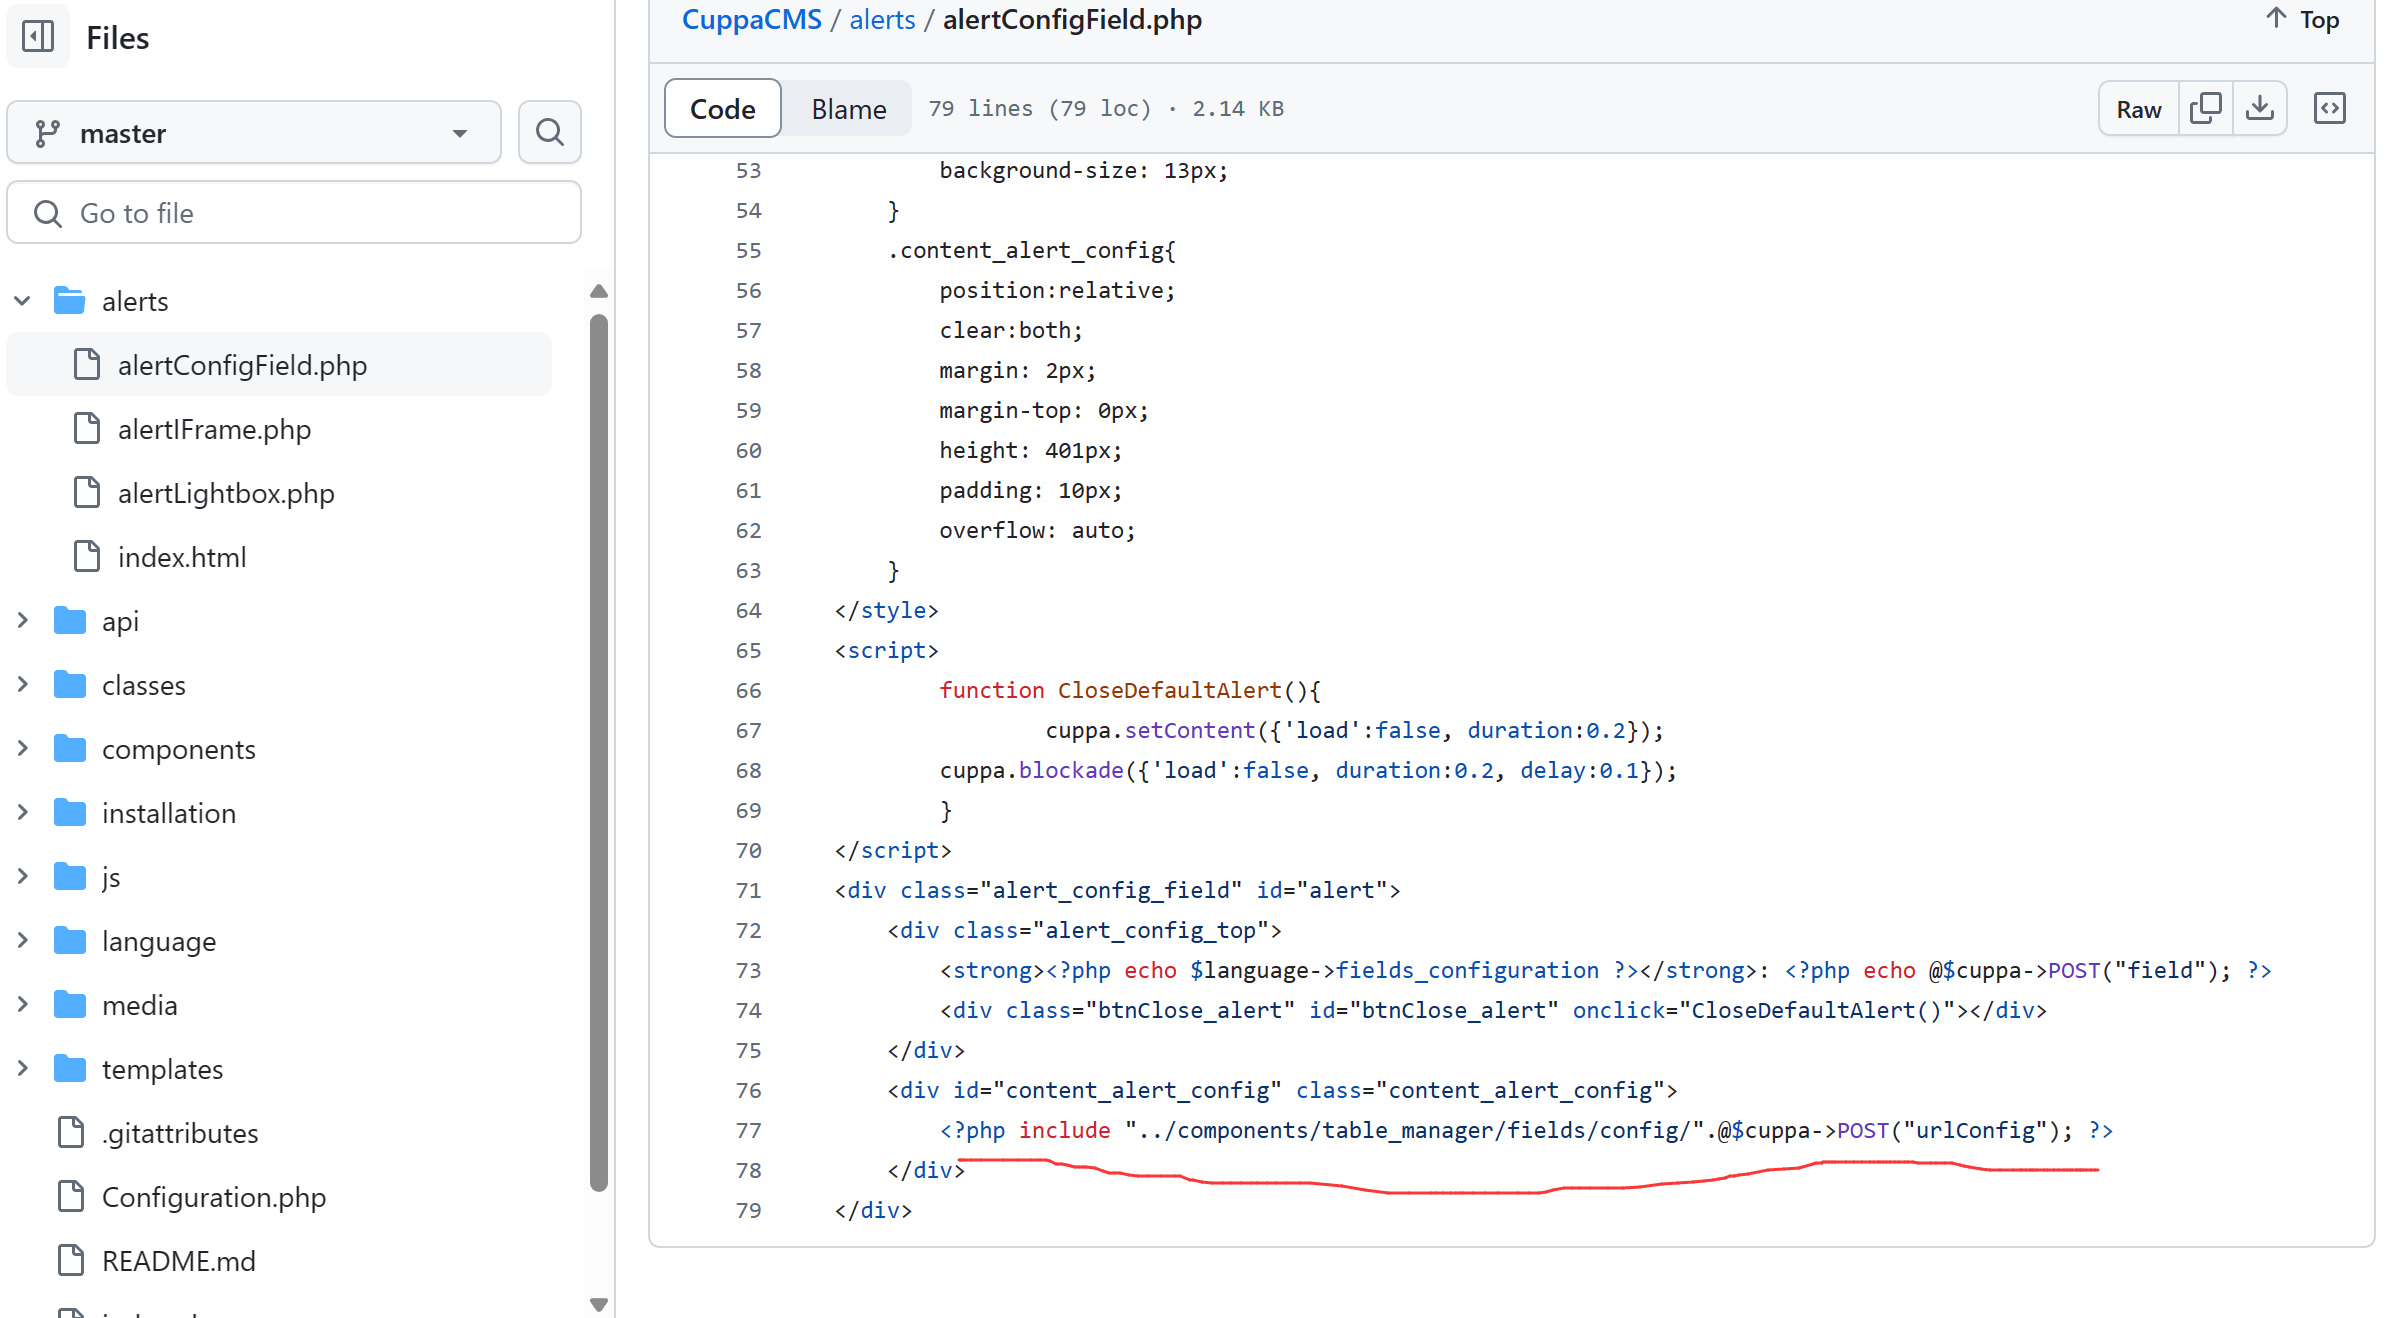Open alertLightbox.php in file tree
The image size is (2398, 1318).
coord(226,493)
